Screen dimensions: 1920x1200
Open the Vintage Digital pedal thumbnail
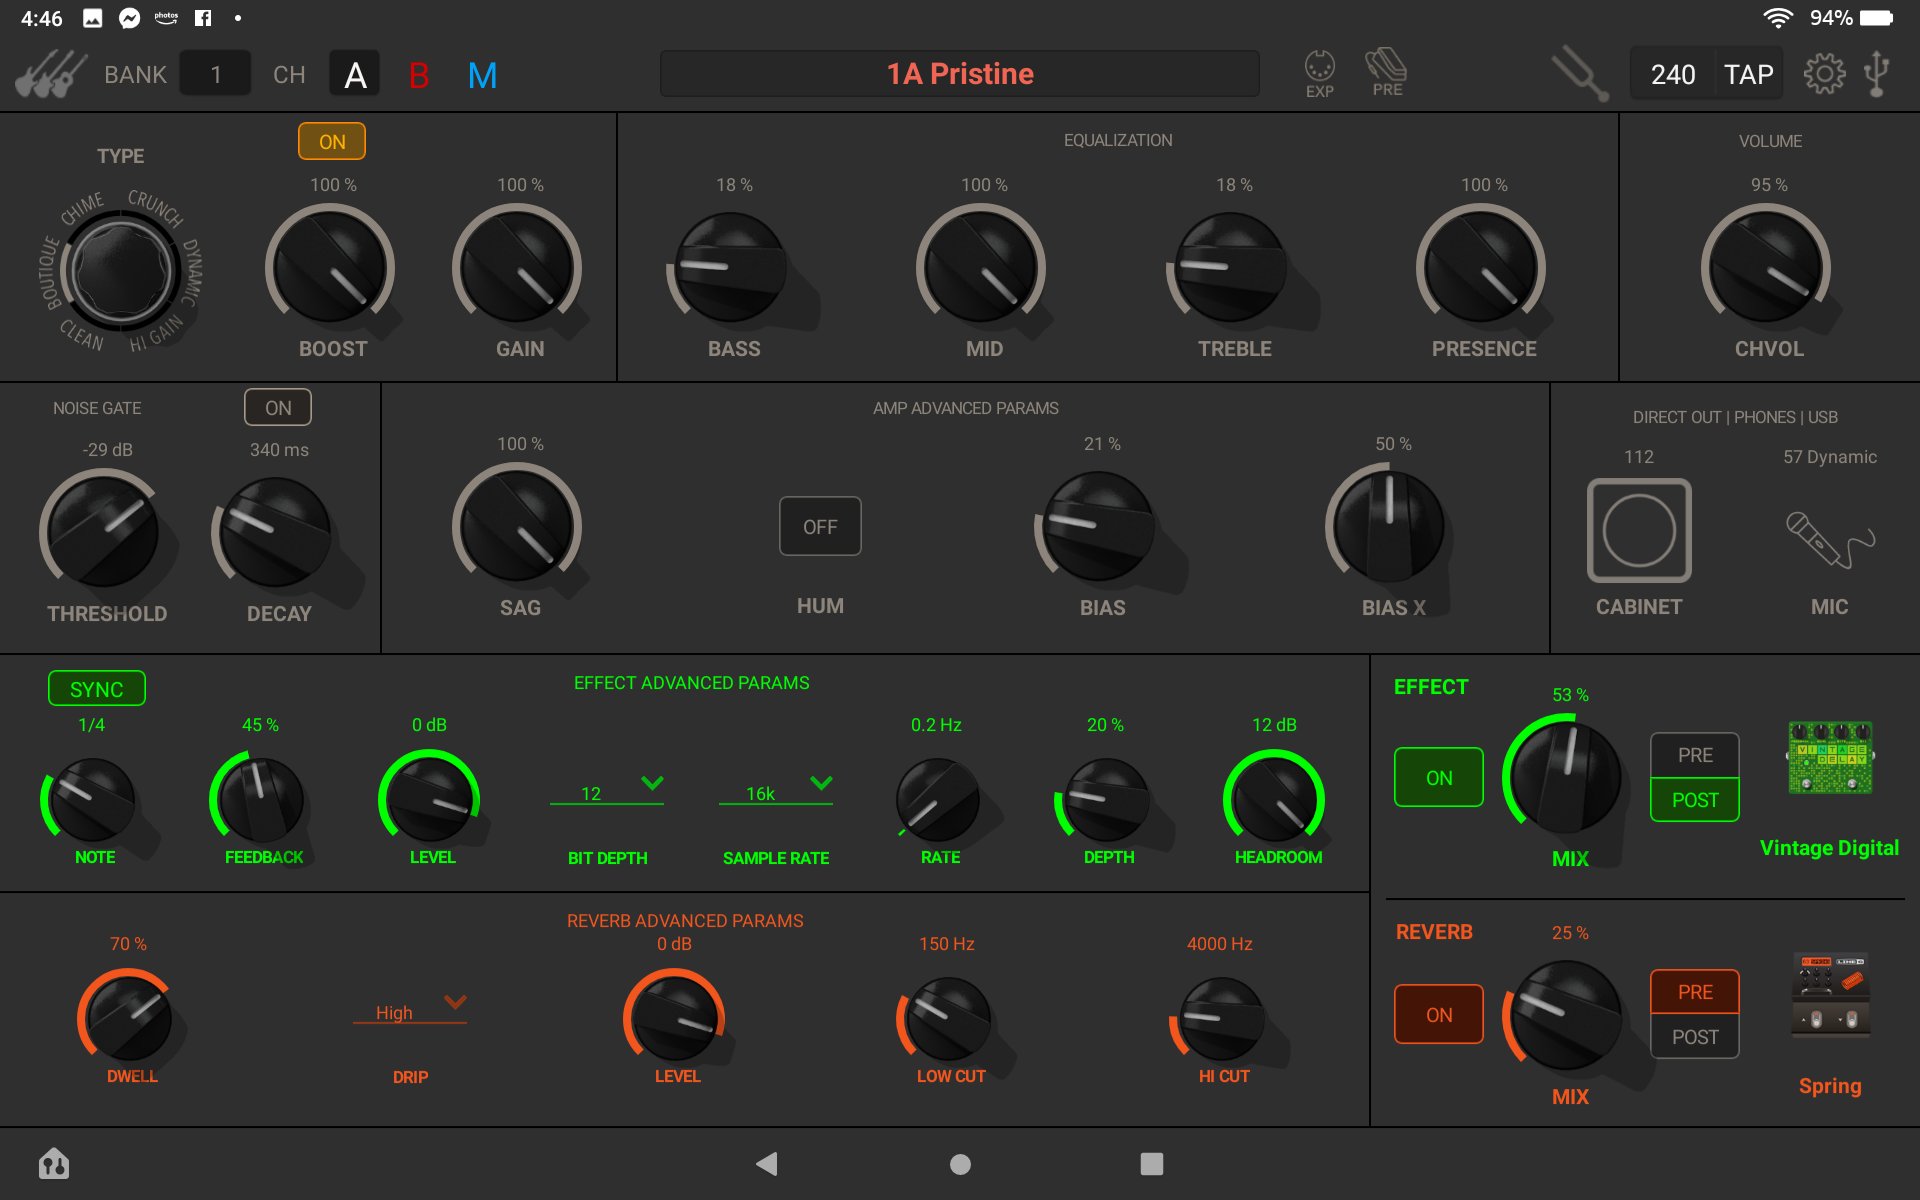coord(1829,758)
